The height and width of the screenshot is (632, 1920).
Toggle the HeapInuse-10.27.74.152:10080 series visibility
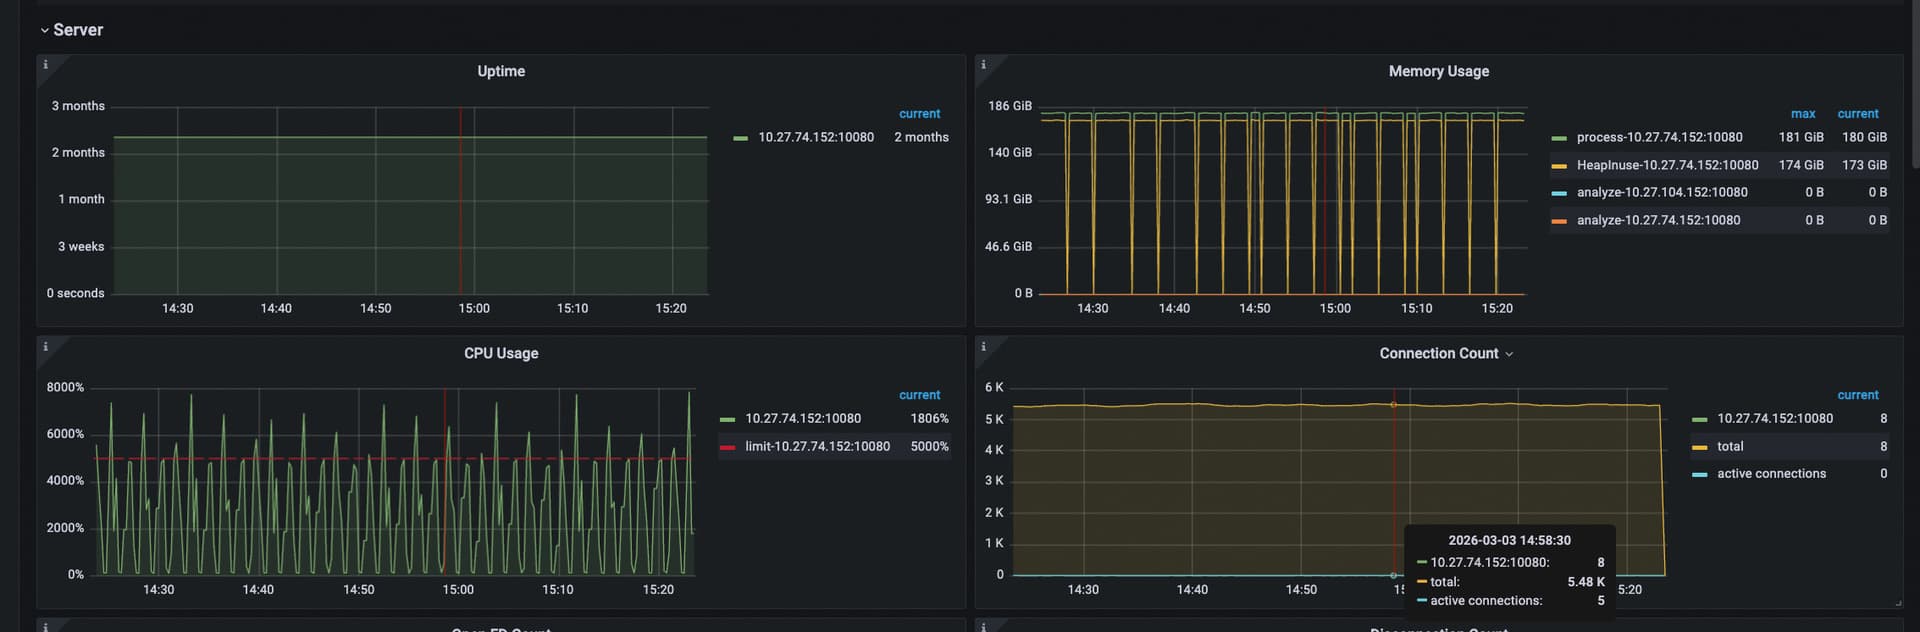(x=1667, y=165)
